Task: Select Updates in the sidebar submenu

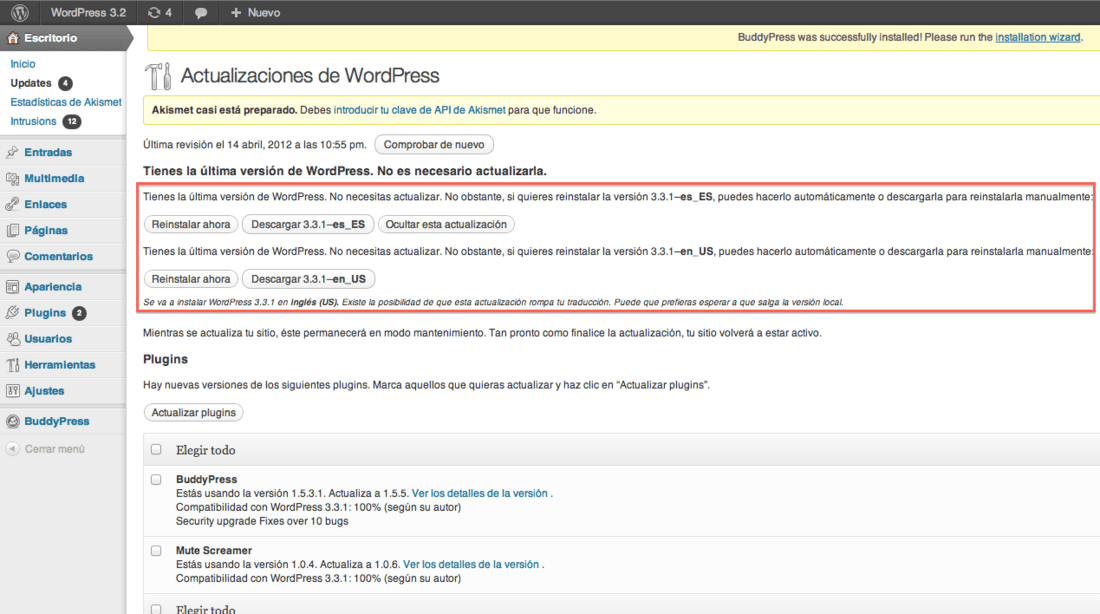Action: (31, 83)
